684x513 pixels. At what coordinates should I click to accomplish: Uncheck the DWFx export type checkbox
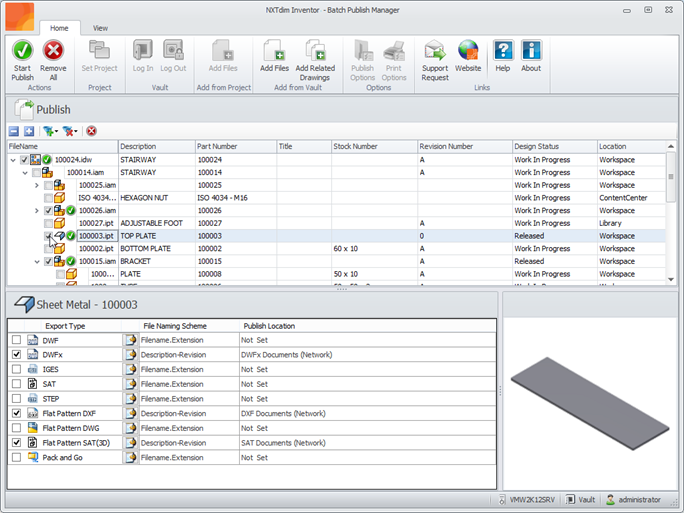click(17, 355)
